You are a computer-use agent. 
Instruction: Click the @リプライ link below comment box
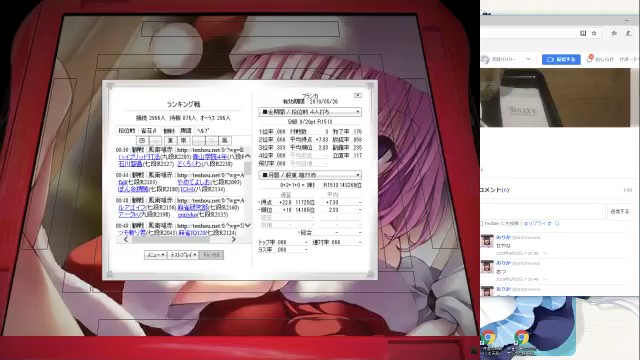(535, 224)
